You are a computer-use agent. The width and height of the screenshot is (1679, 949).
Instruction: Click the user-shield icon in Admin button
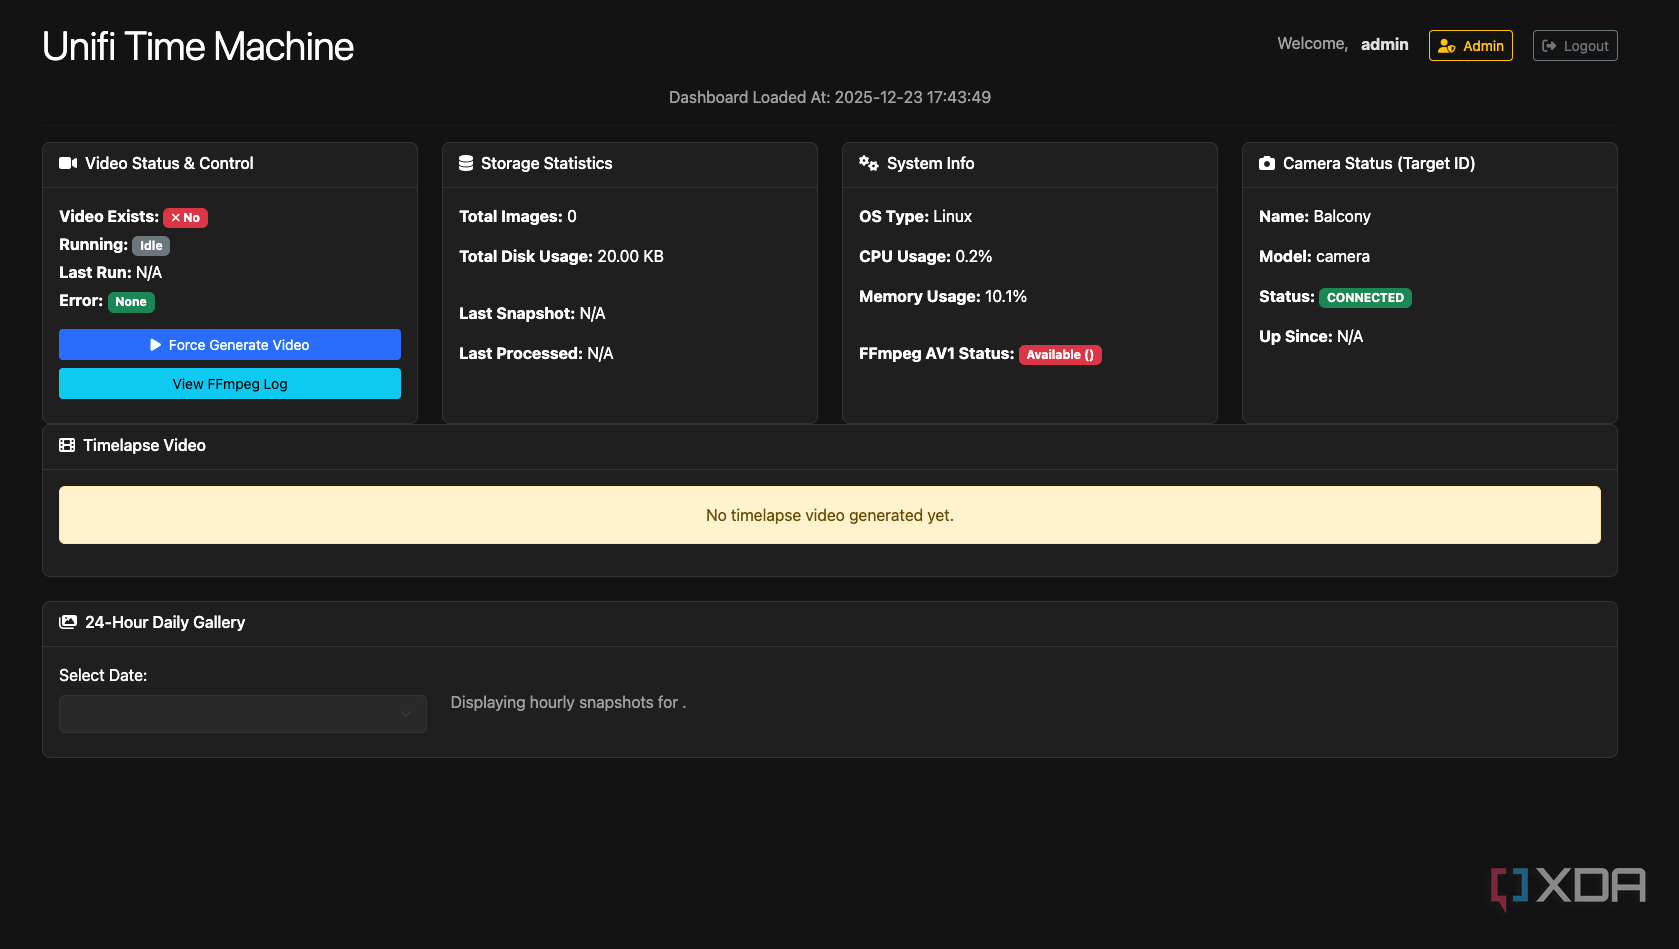point(1447,46)
